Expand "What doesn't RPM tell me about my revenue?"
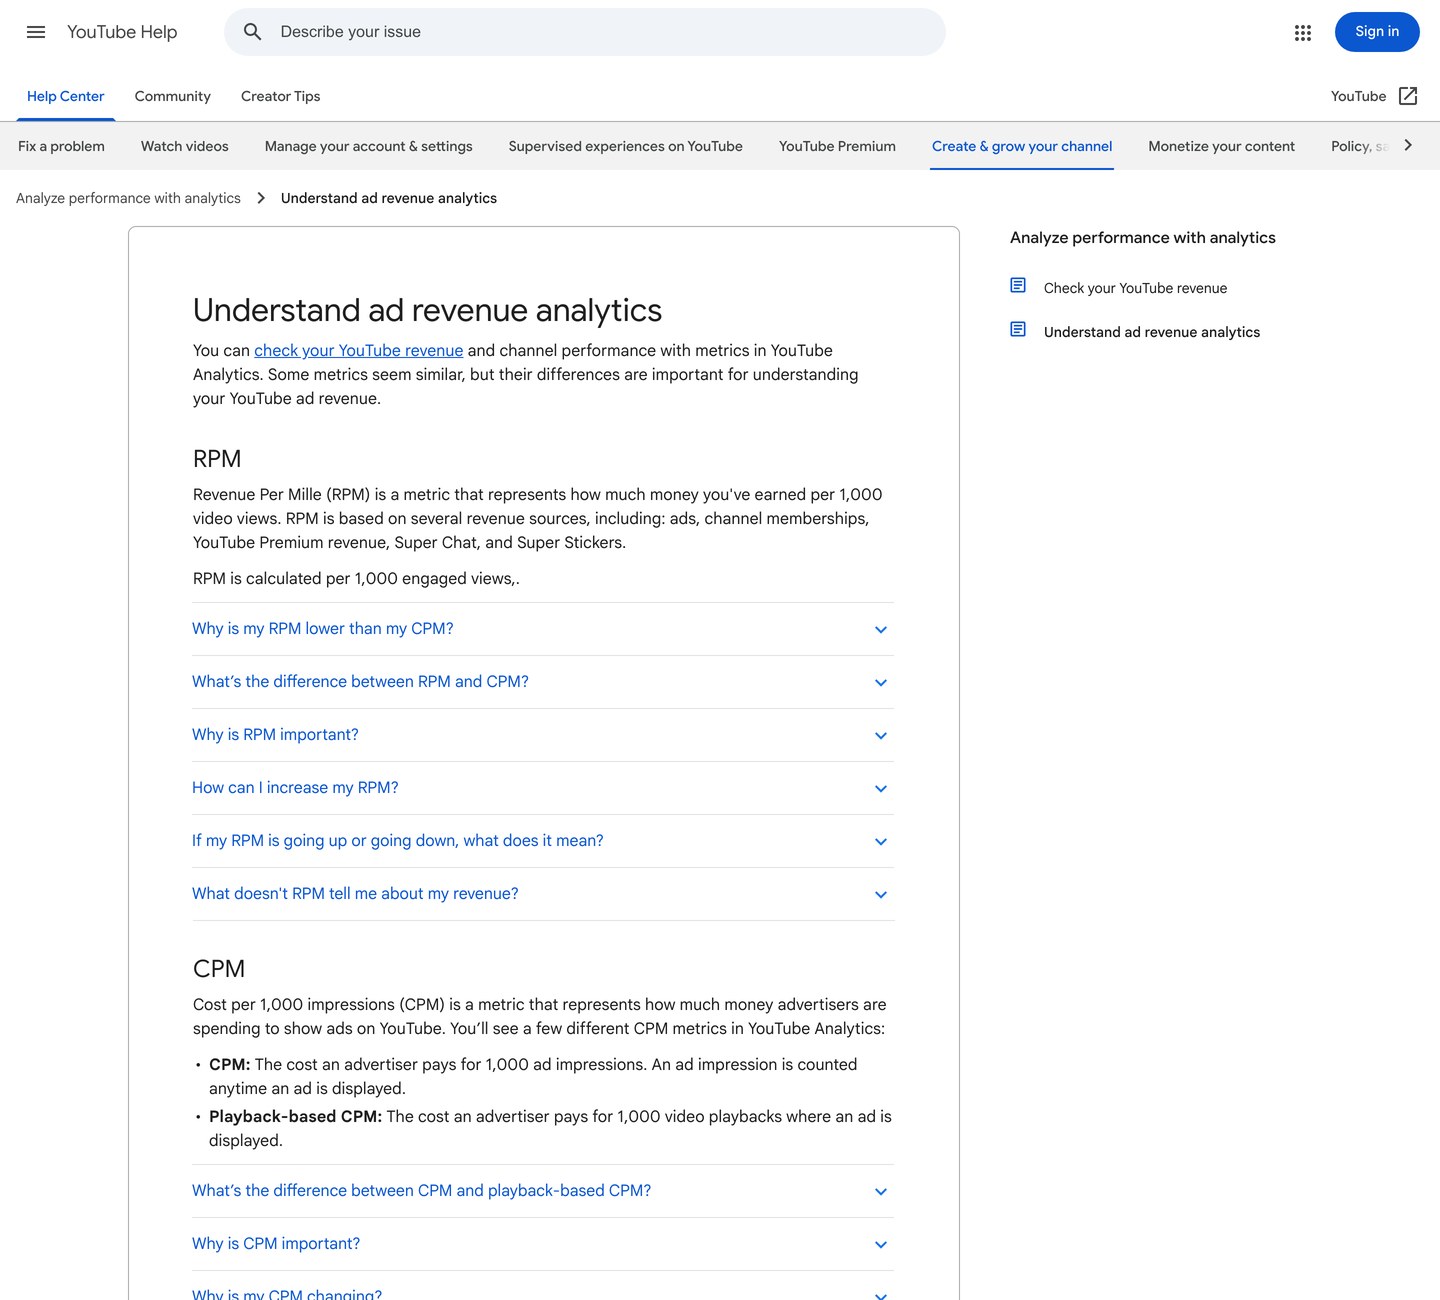 click(x=543, y=894)
